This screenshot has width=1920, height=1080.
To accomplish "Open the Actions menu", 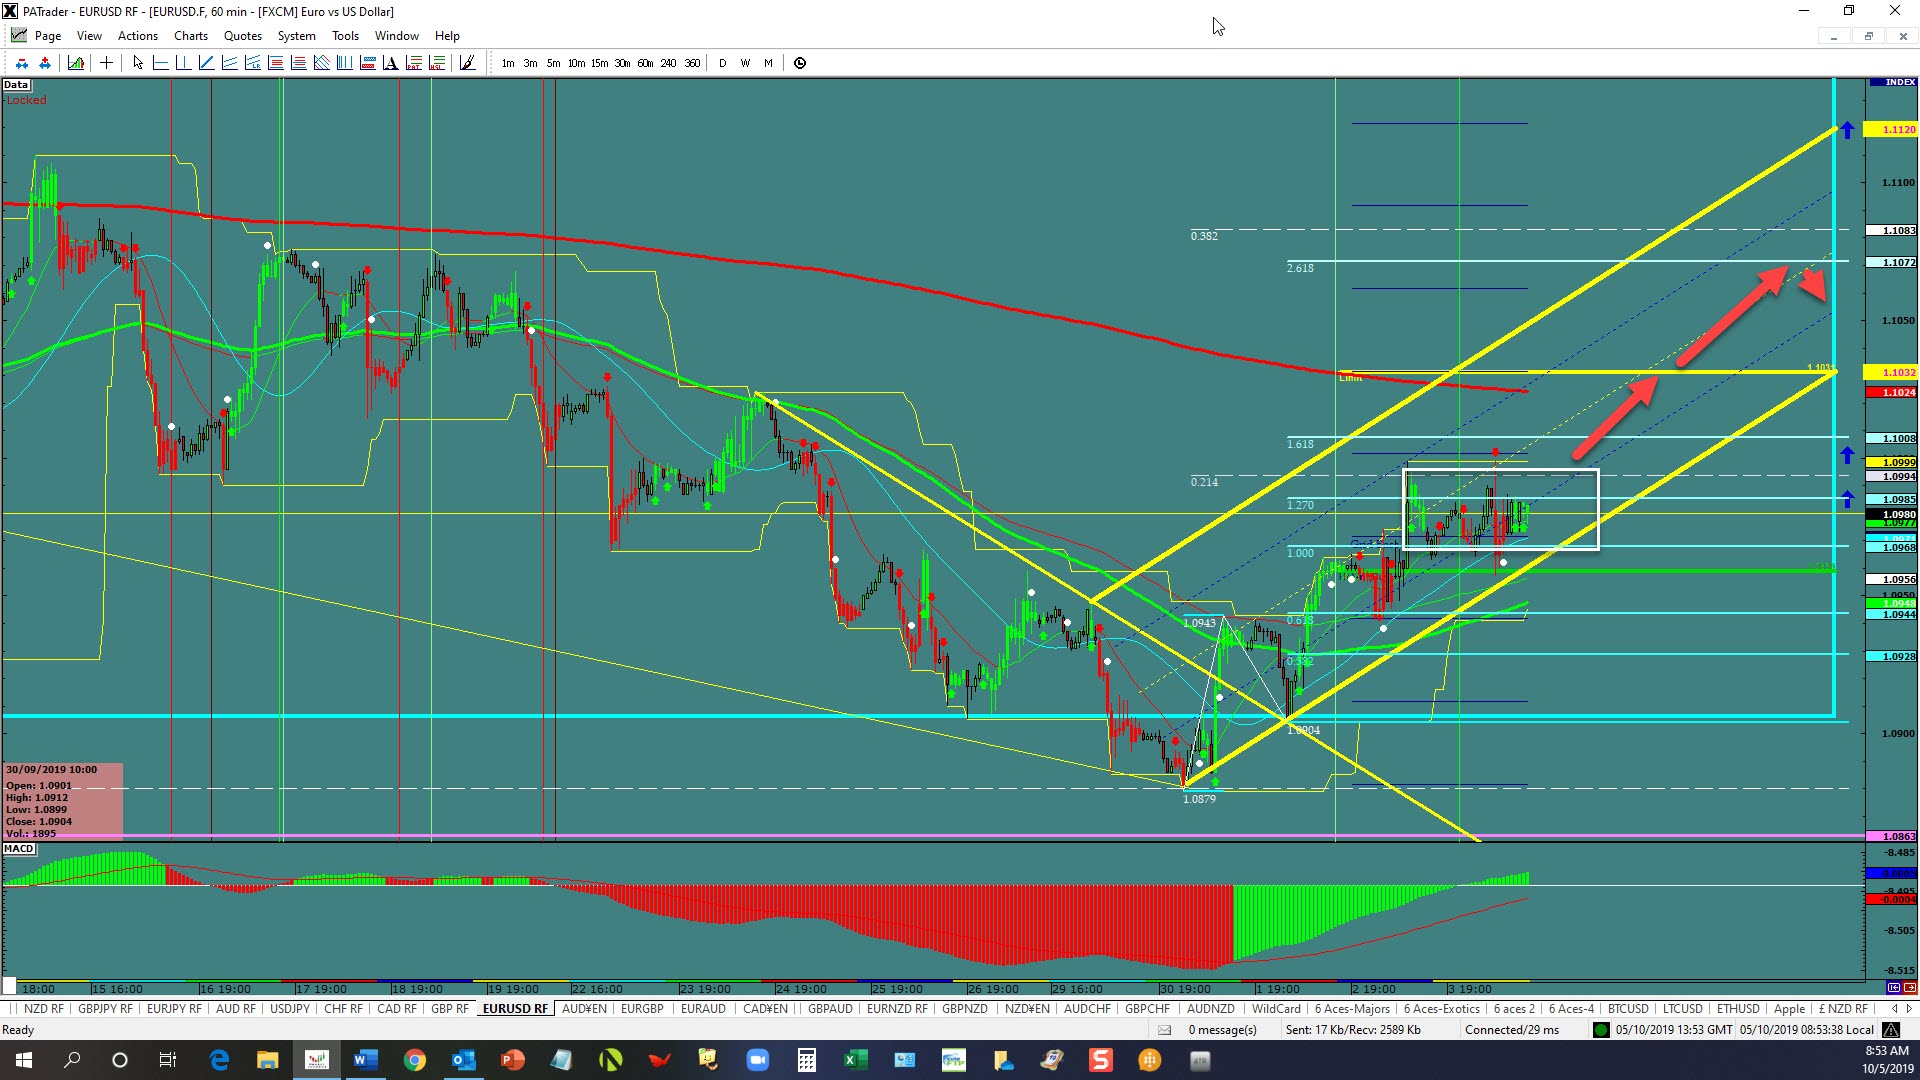I will (x=138, y=36).
